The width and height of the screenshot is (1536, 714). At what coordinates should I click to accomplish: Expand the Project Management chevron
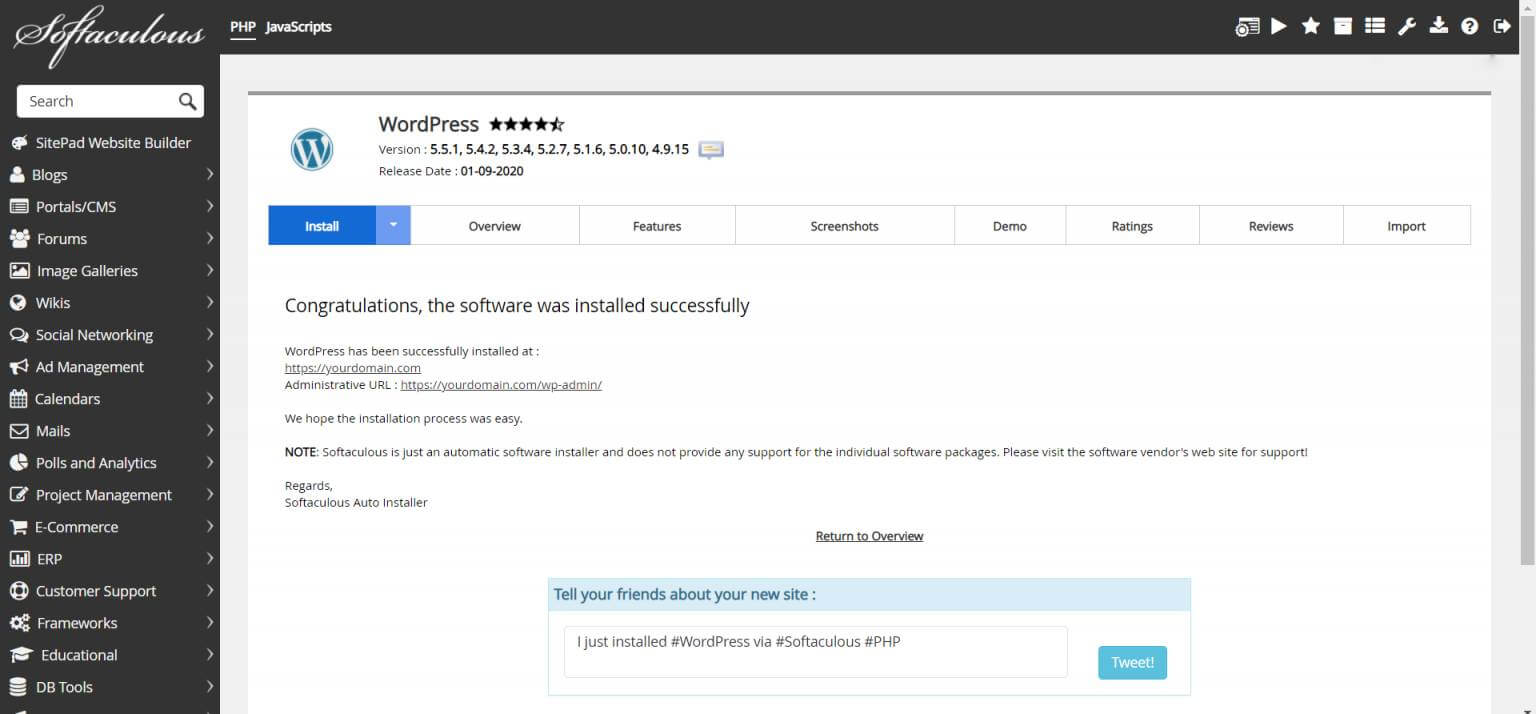(210, 494)
